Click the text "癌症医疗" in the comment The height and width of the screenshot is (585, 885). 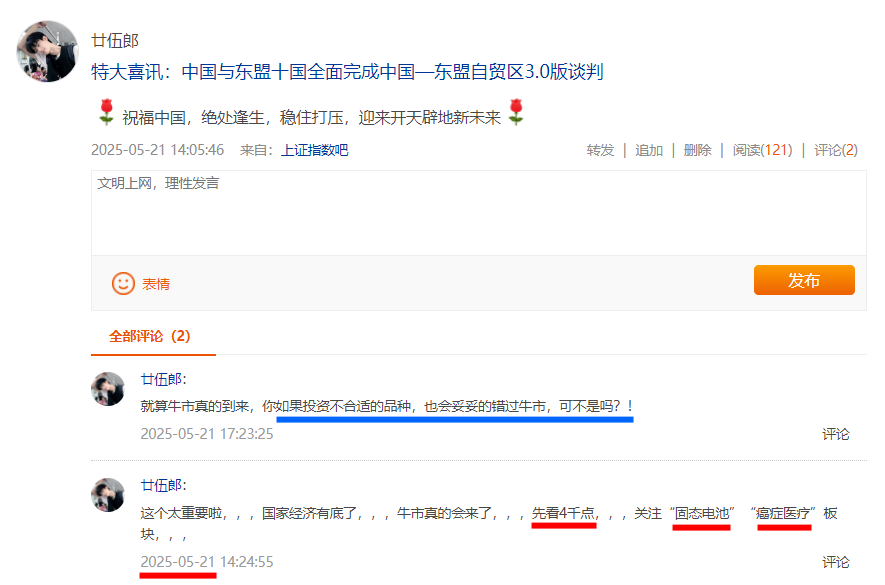tap(783, 513)
